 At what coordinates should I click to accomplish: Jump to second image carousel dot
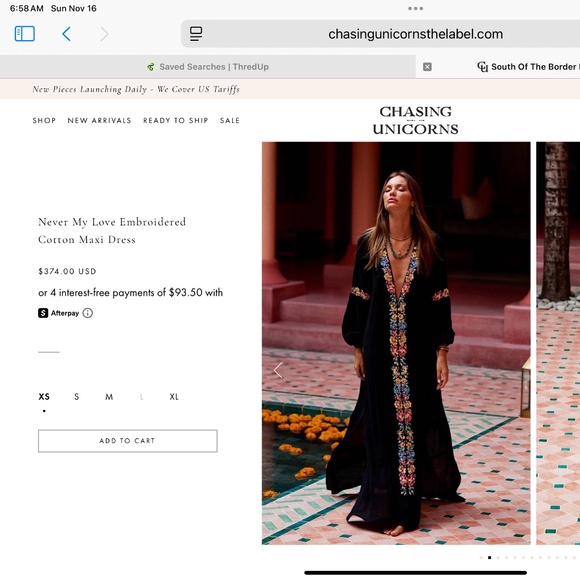pyautogui.click(x=489, y=557)
